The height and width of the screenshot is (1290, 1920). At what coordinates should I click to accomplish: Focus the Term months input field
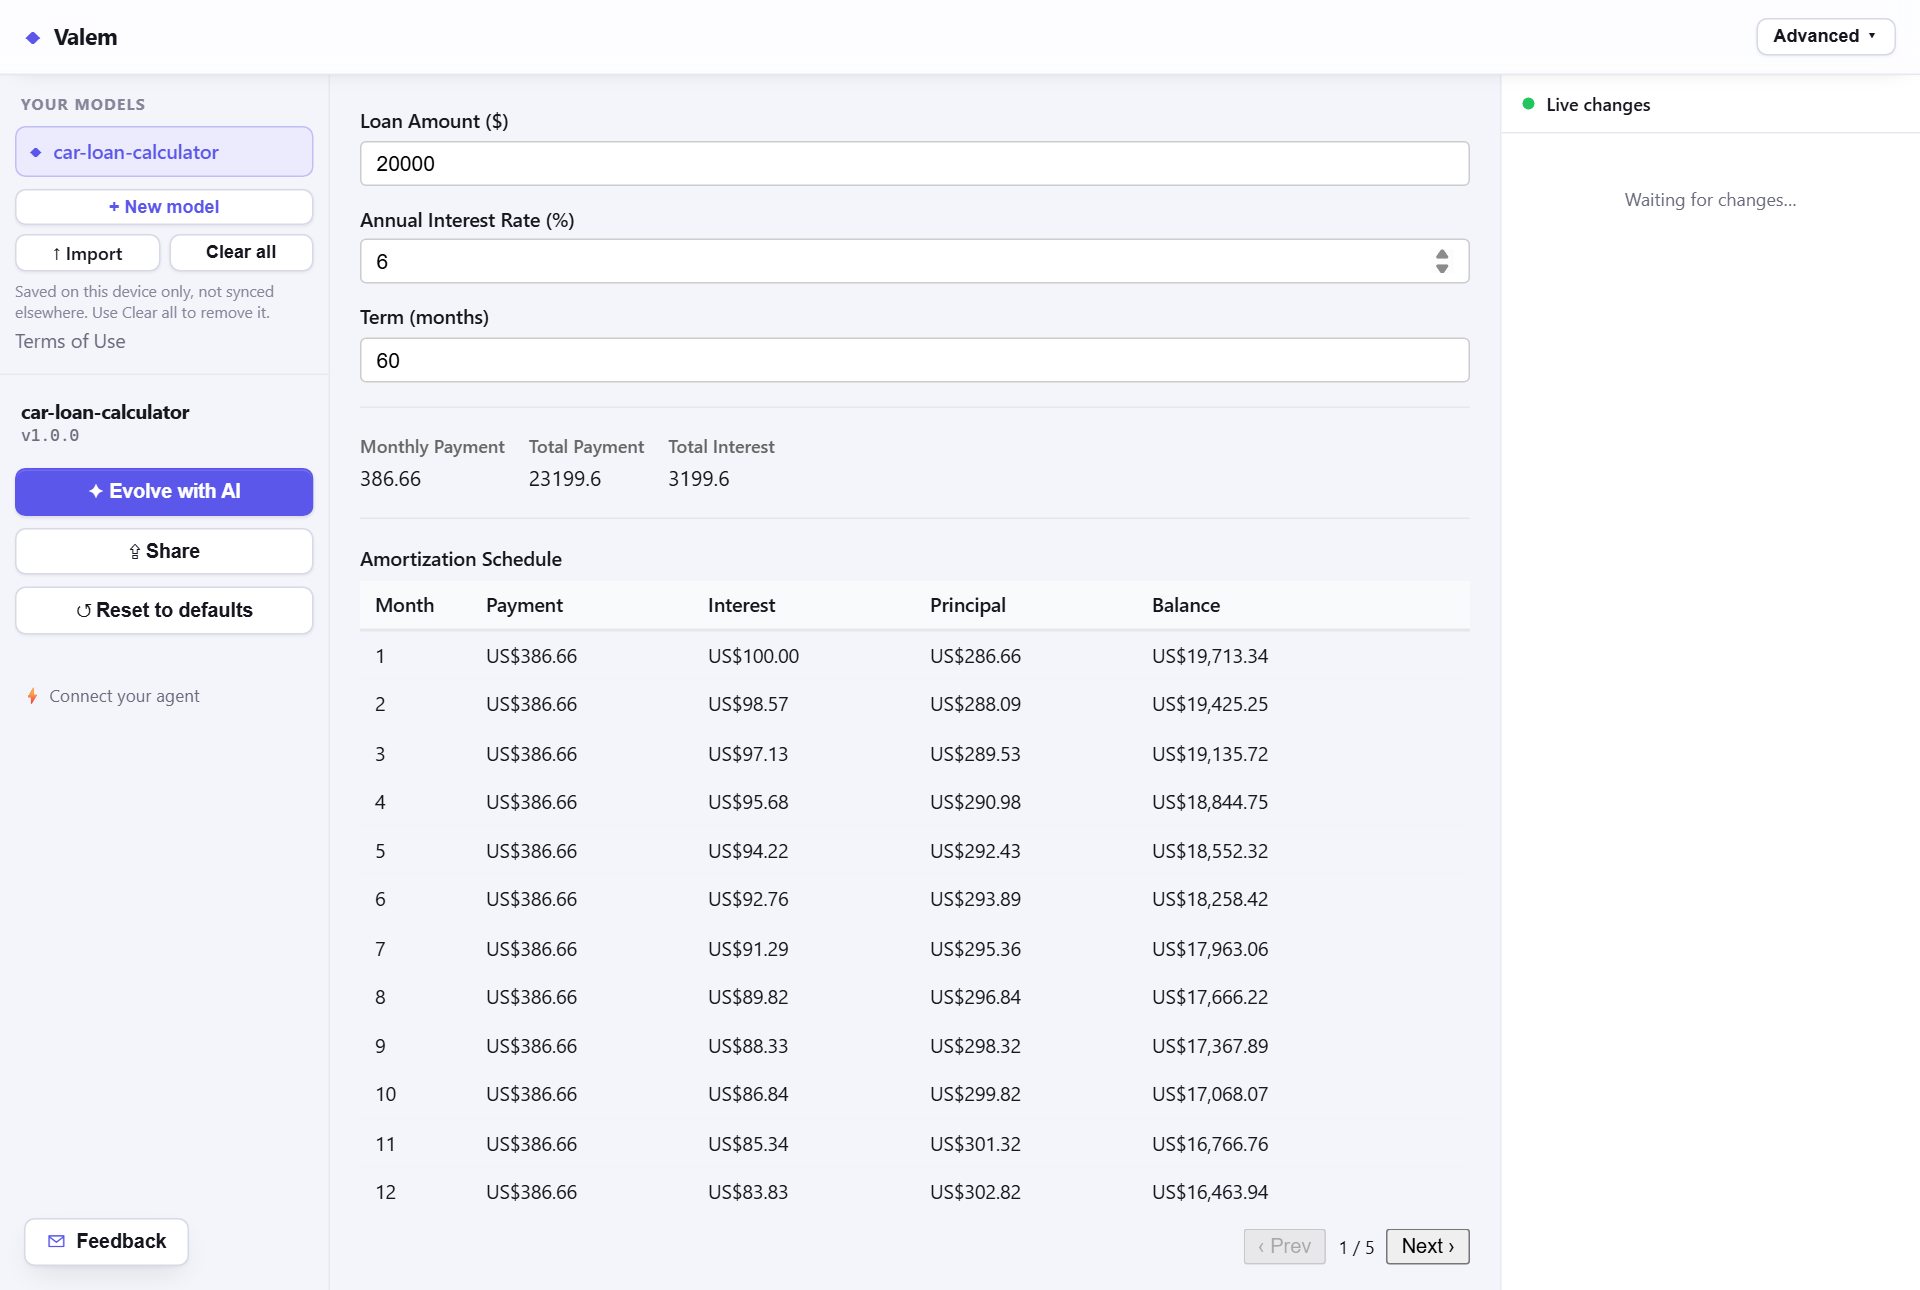(x=914, y=360)
